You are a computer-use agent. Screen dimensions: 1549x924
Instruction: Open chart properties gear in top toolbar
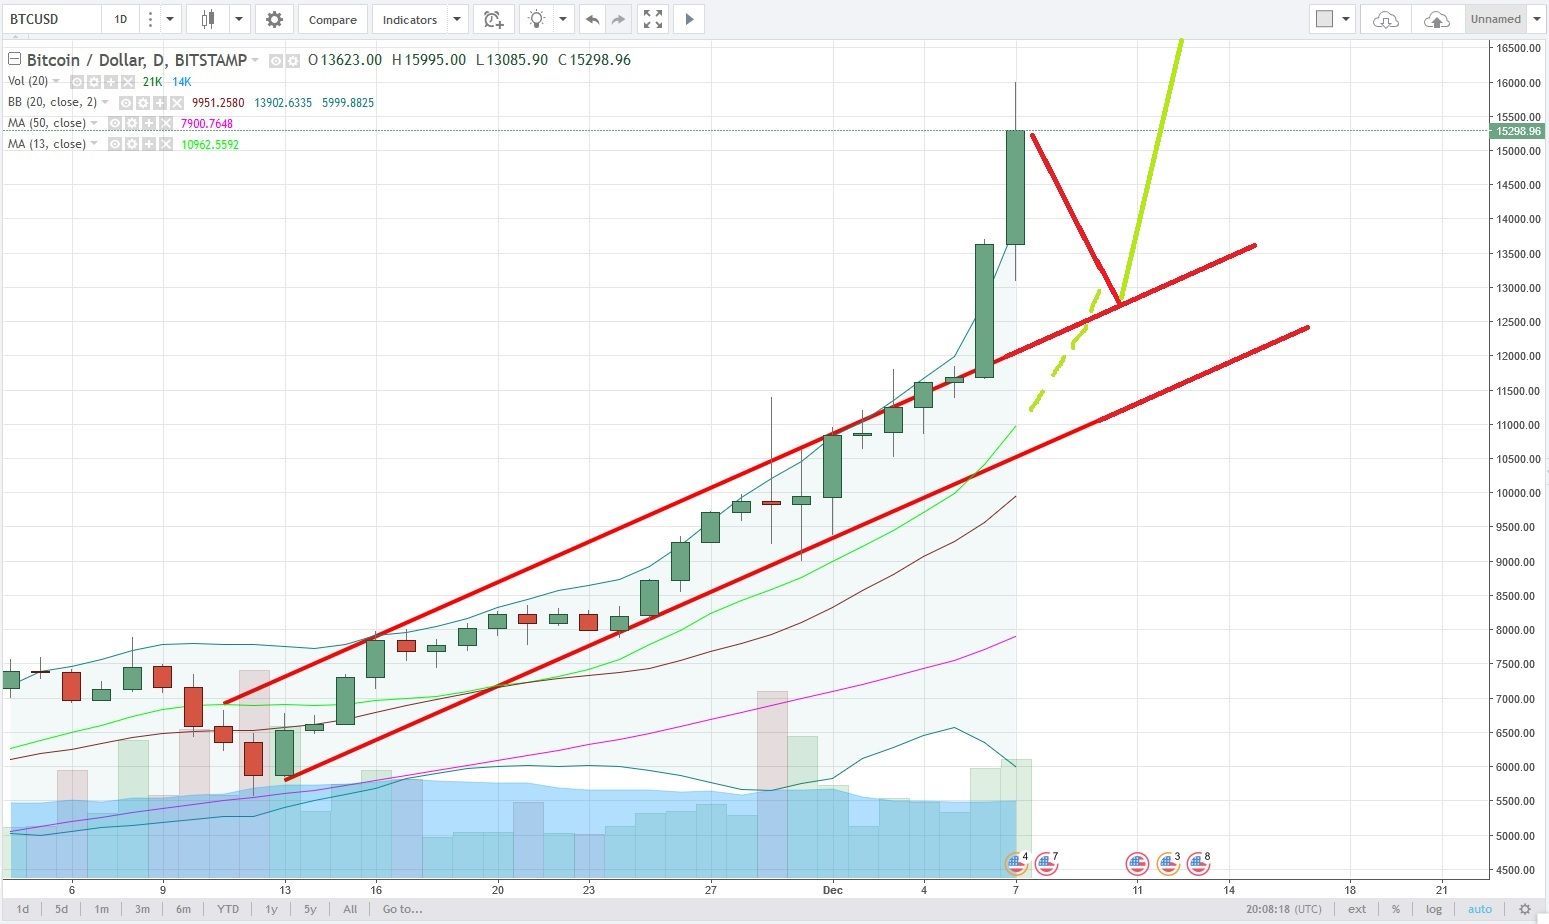274,19
